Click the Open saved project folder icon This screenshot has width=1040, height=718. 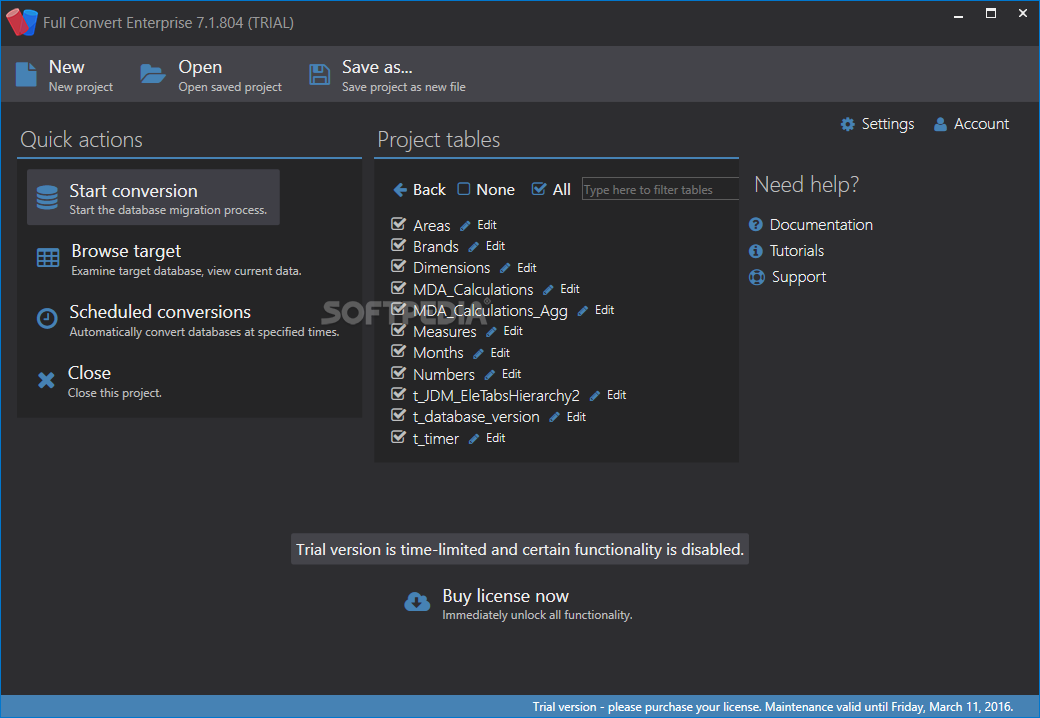click(153, 74)
